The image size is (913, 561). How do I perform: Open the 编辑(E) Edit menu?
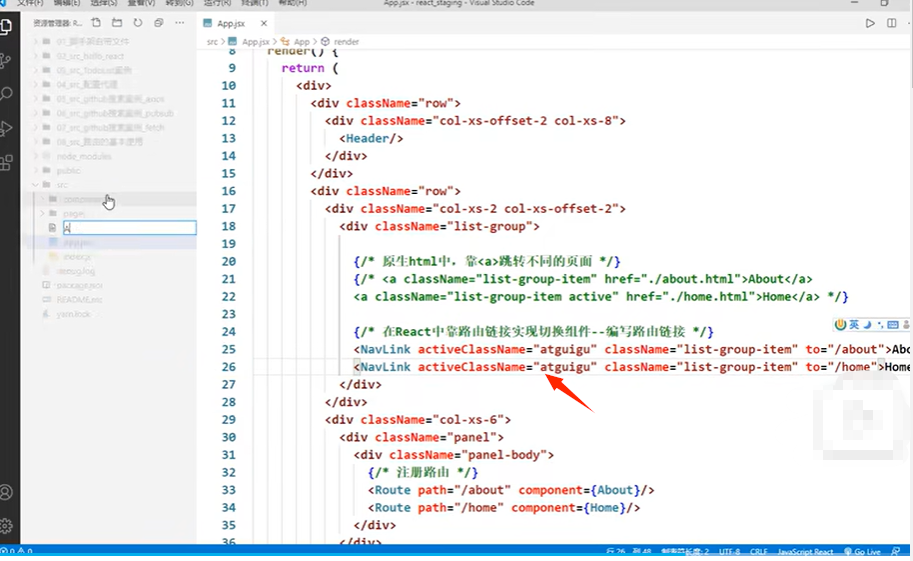click(x=67, y=3)
